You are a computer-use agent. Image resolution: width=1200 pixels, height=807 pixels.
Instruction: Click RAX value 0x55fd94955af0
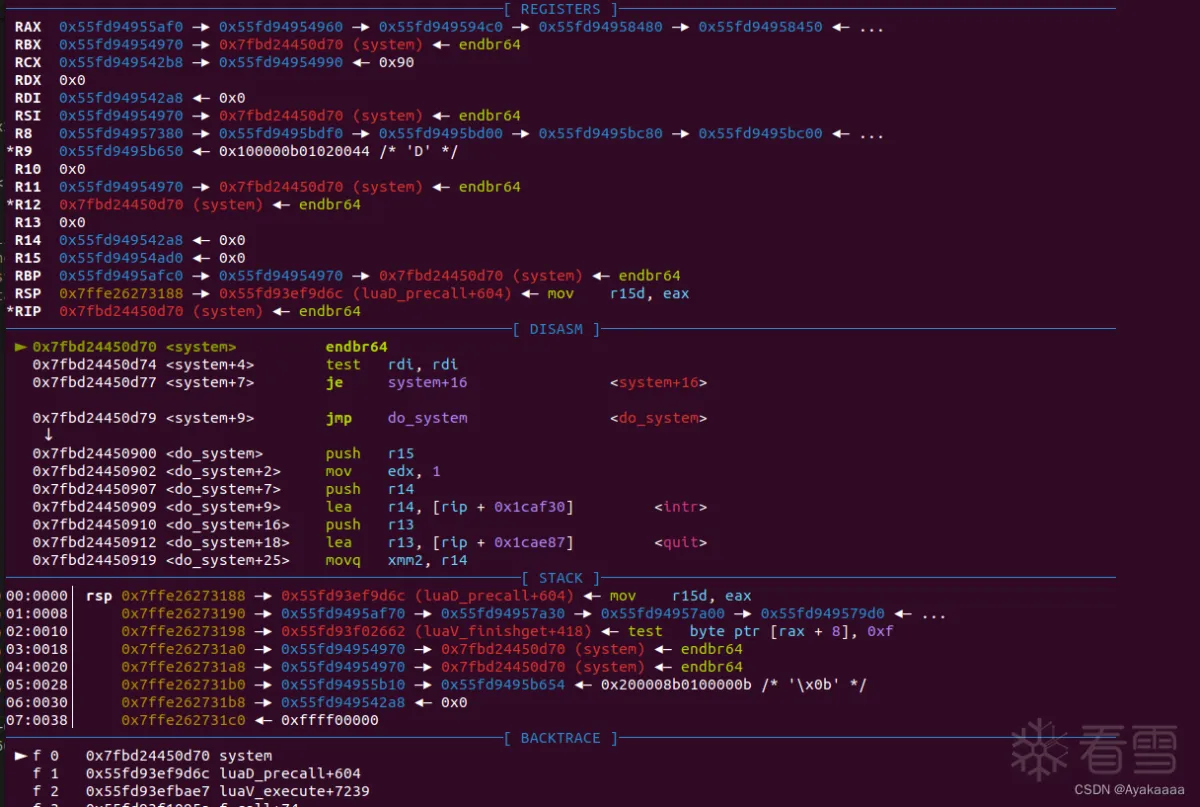coord(122,27)
